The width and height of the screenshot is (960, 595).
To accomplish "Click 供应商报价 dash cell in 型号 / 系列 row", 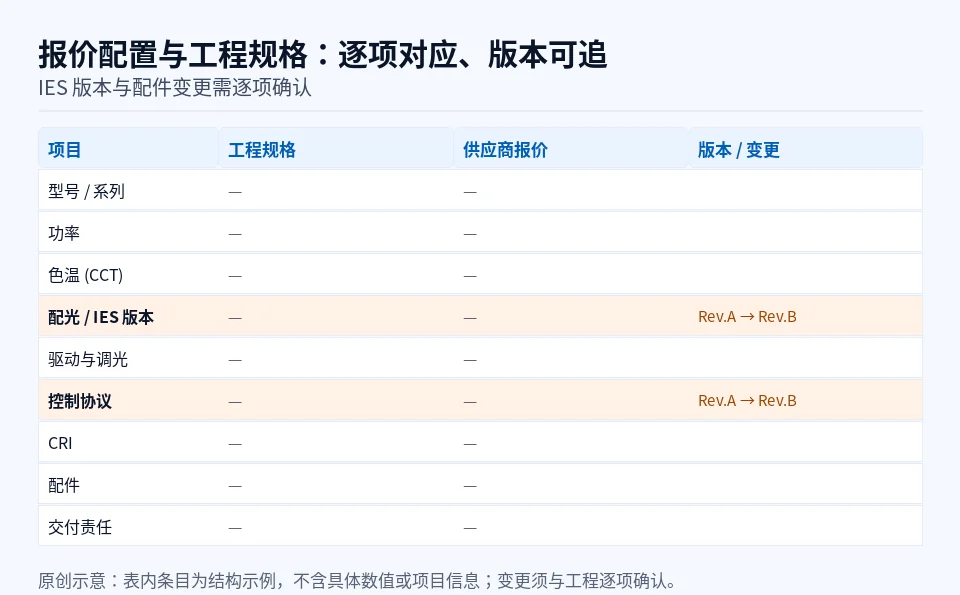I will [x=470, y=192].
